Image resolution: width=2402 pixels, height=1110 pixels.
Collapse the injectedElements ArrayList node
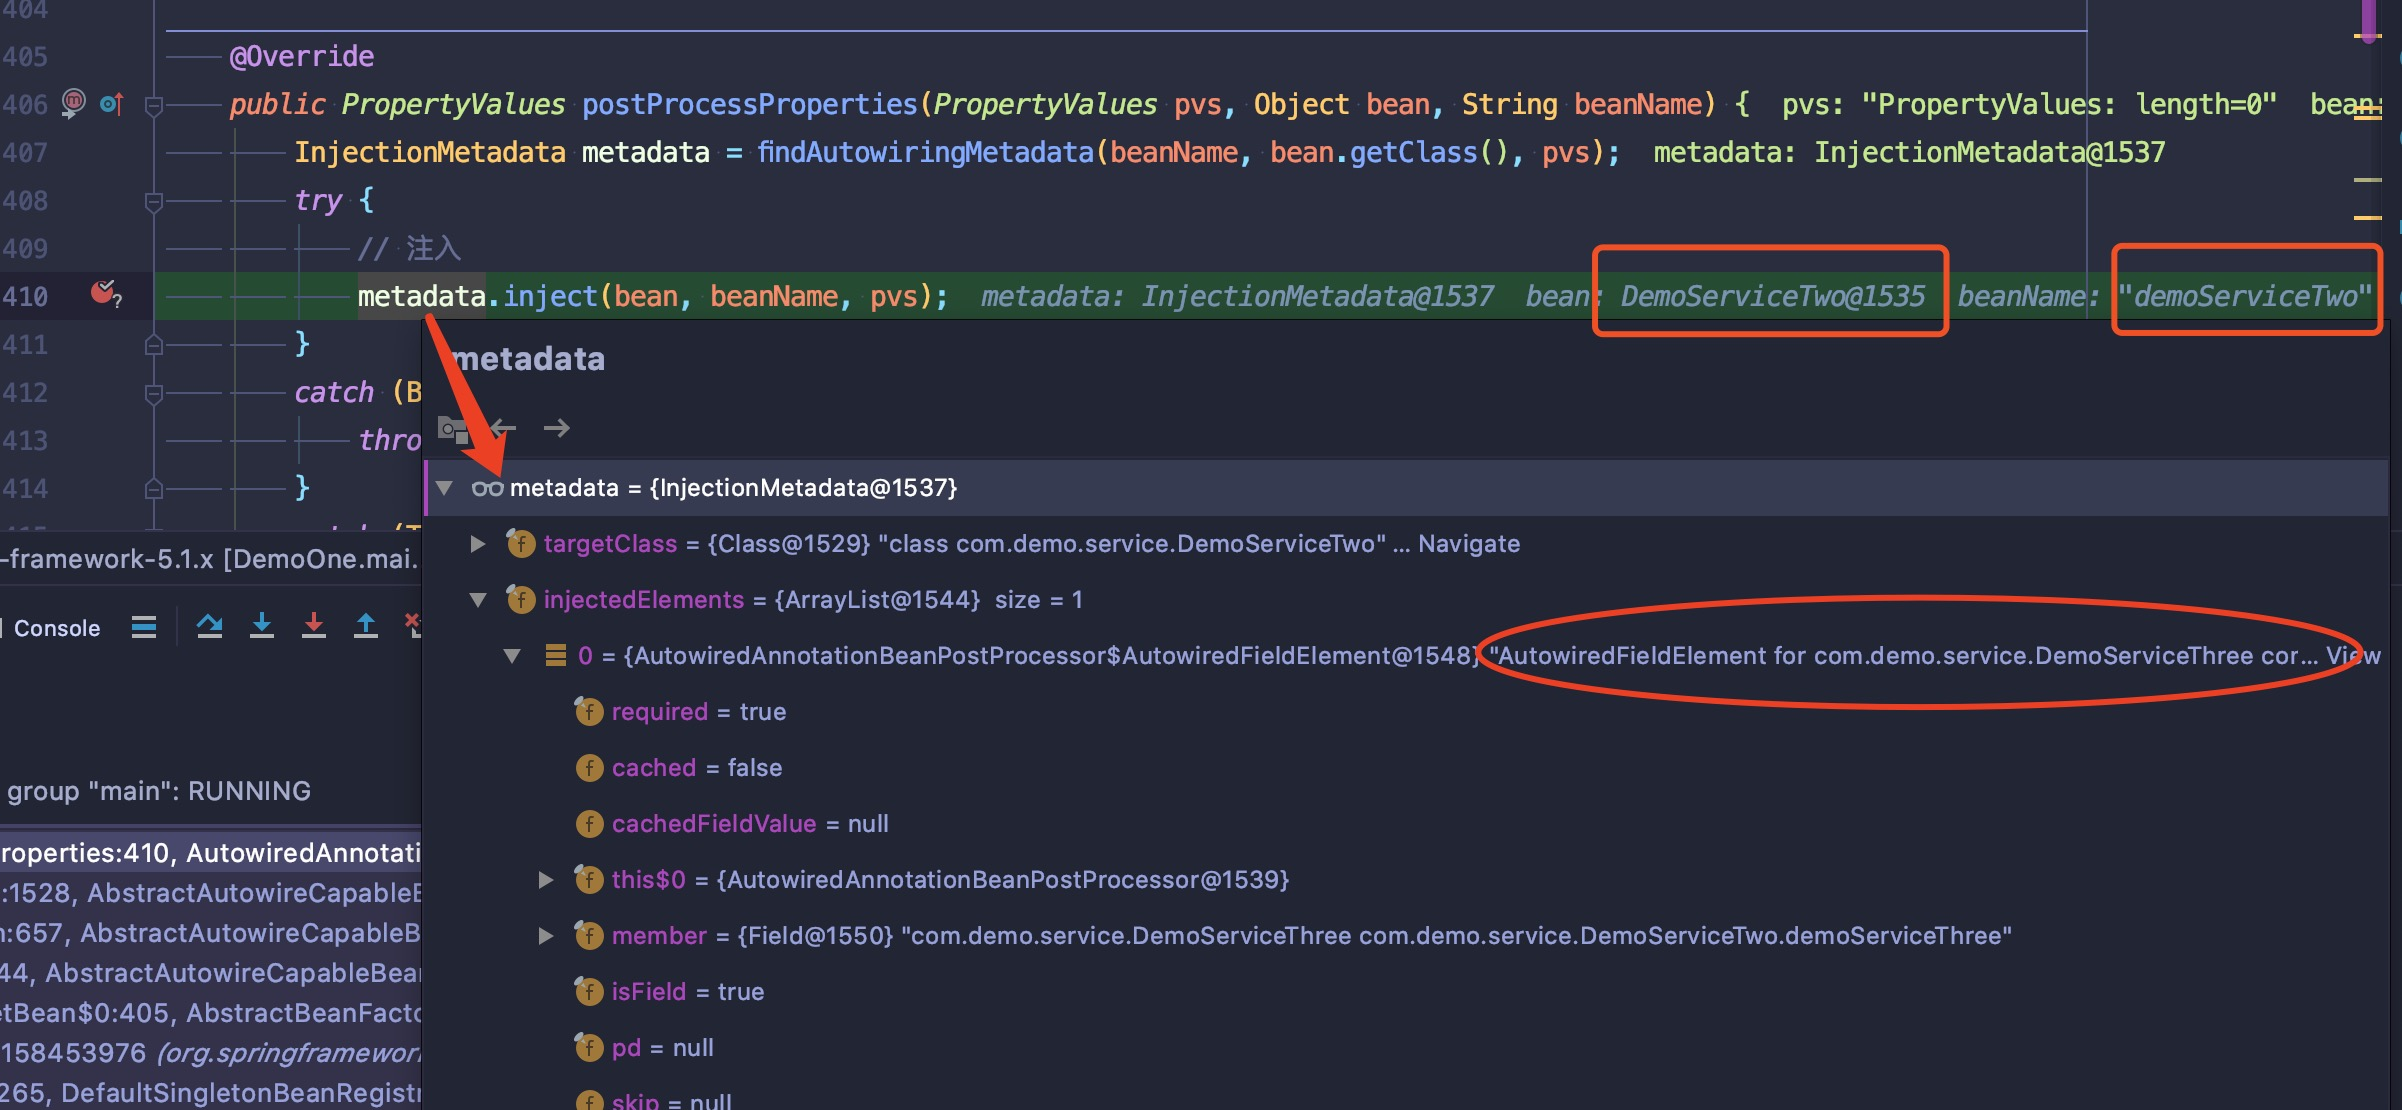(478, 600)
